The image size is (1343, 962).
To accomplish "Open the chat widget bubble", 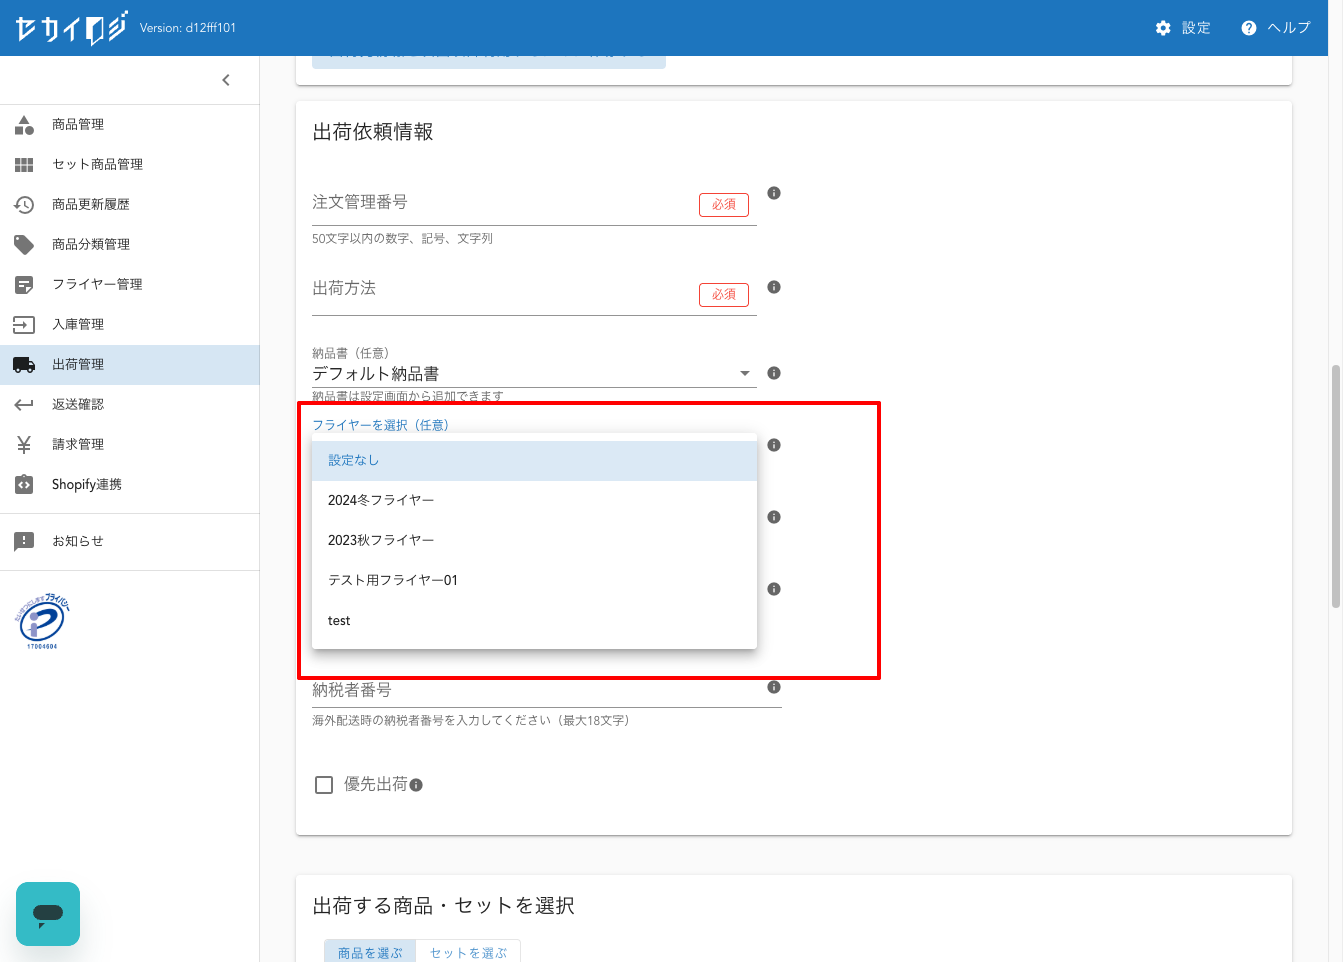I will click(x=48, y=913).
